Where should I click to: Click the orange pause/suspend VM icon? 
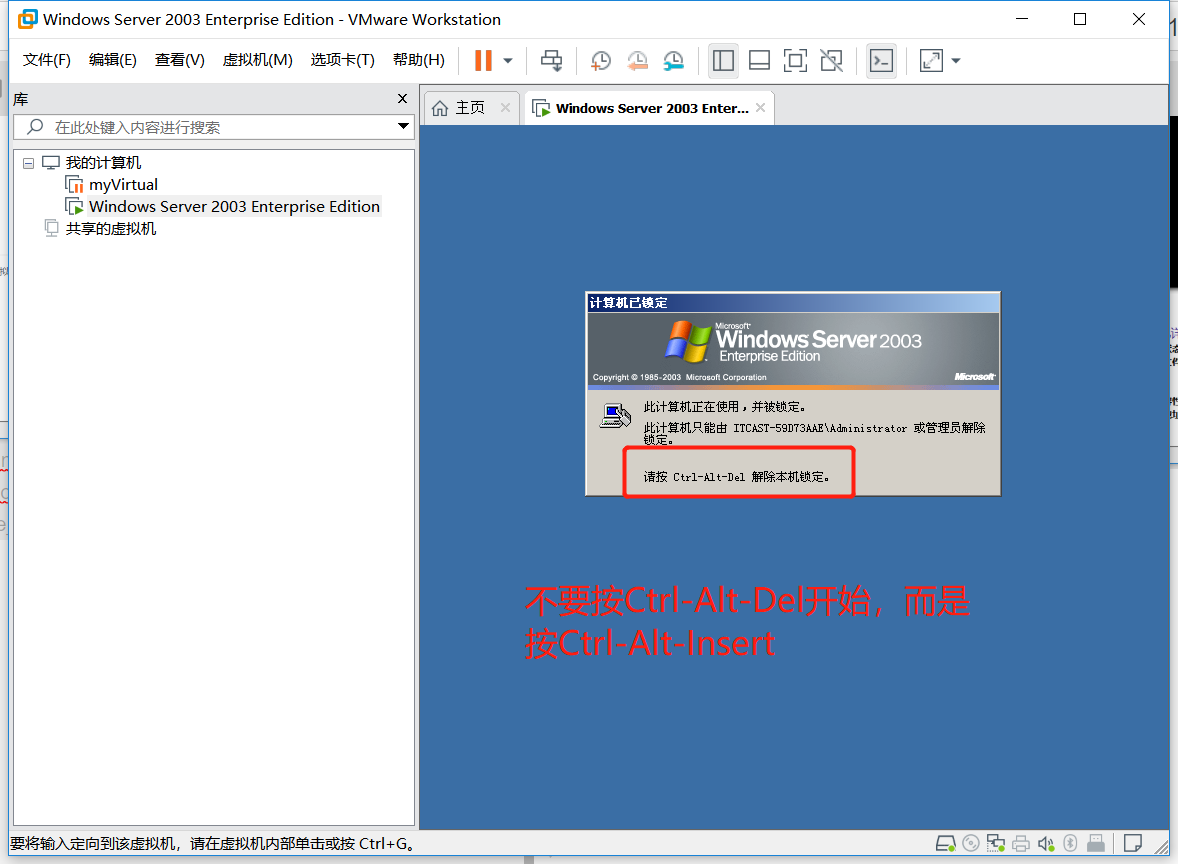pos(483,61)
